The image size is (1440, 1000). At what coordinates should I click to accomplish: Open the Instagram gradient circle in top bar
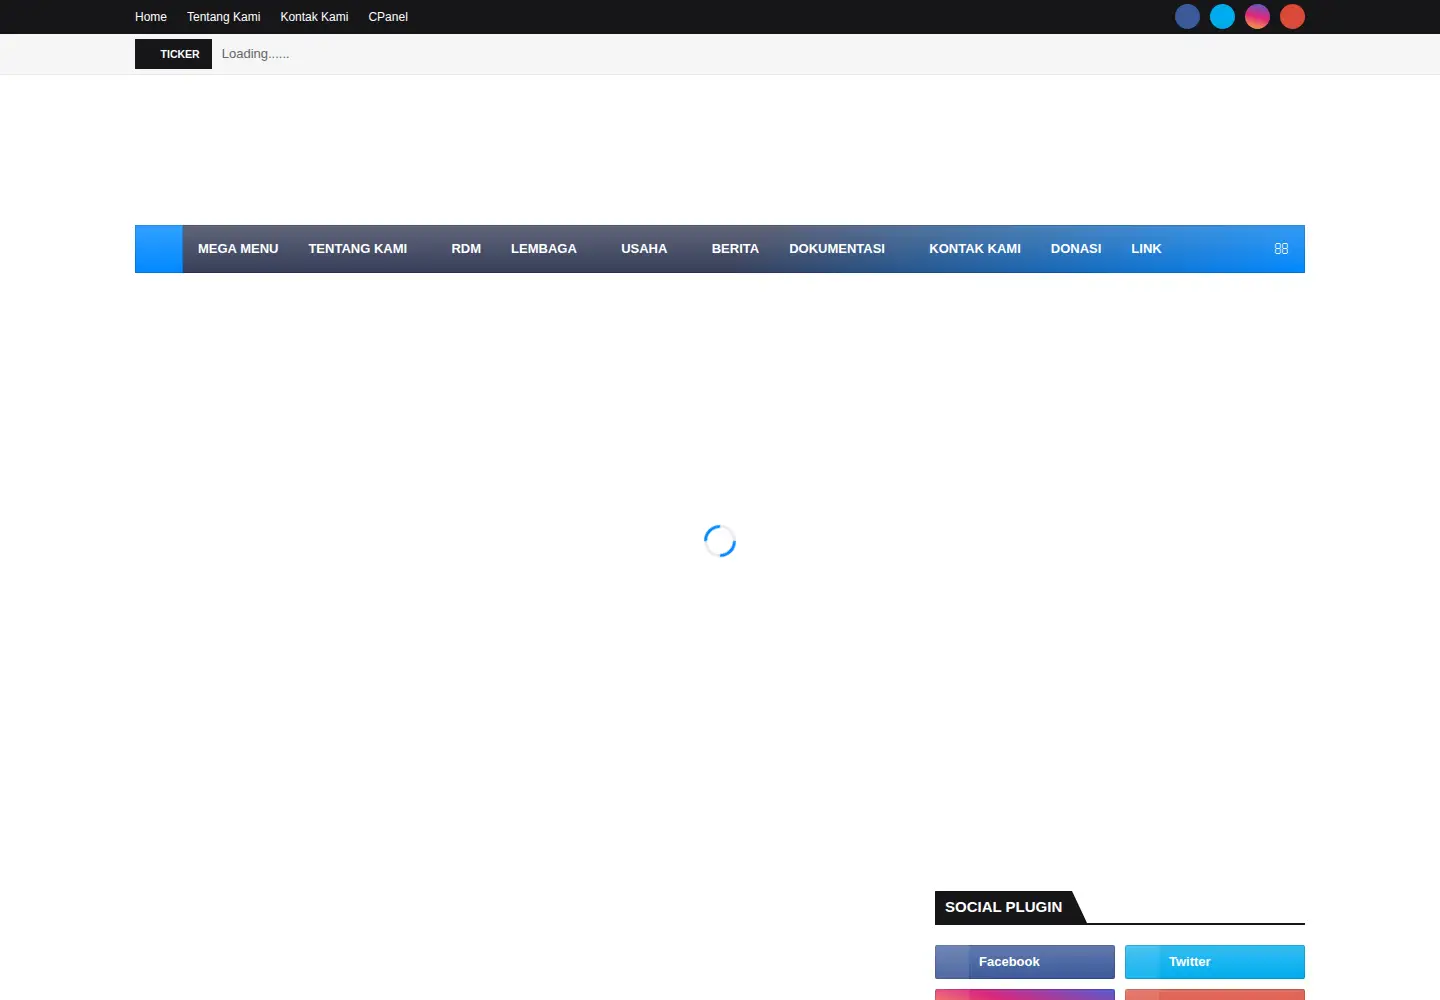(1257, 17)
